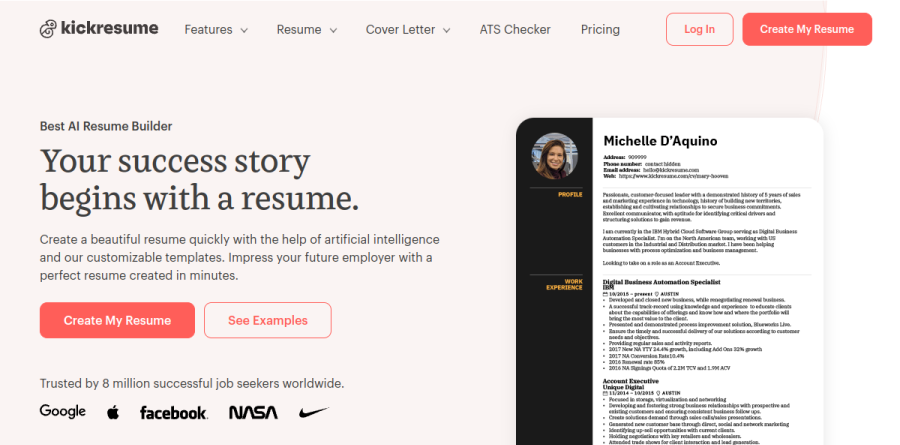Click the Log In button
This screenshot has height=445, width=900.
pos(700,29)
